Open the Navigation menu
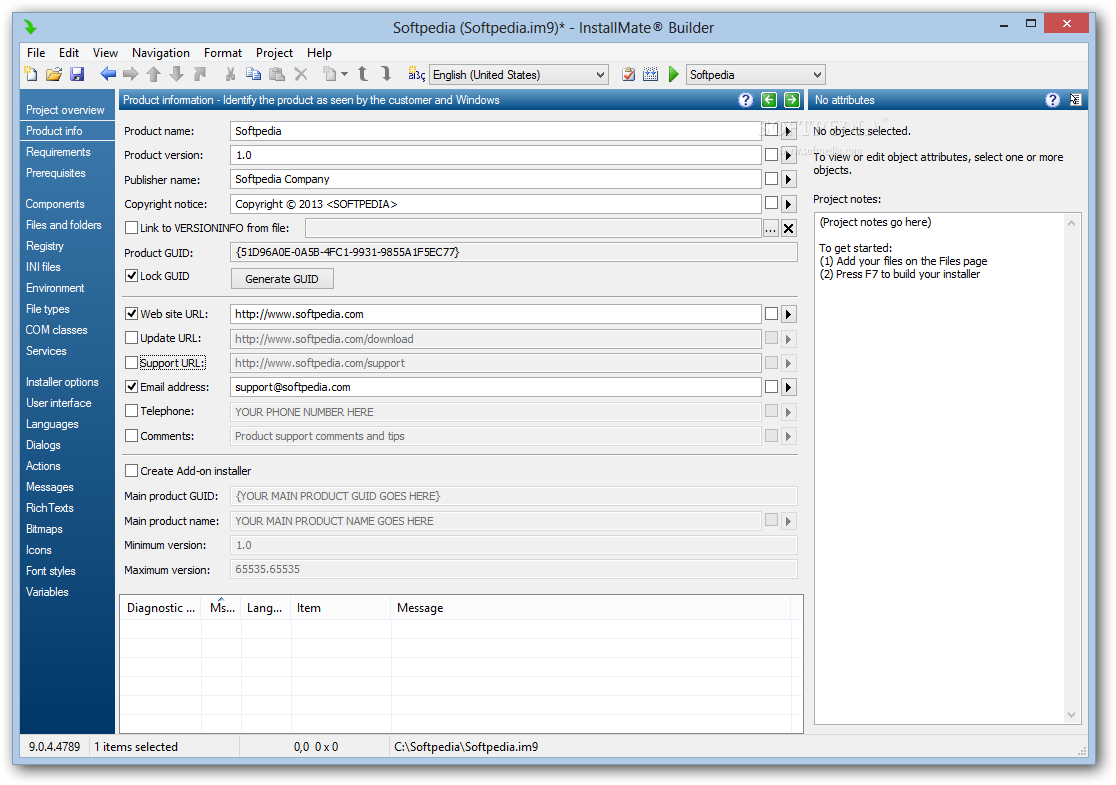 point(160,53)
